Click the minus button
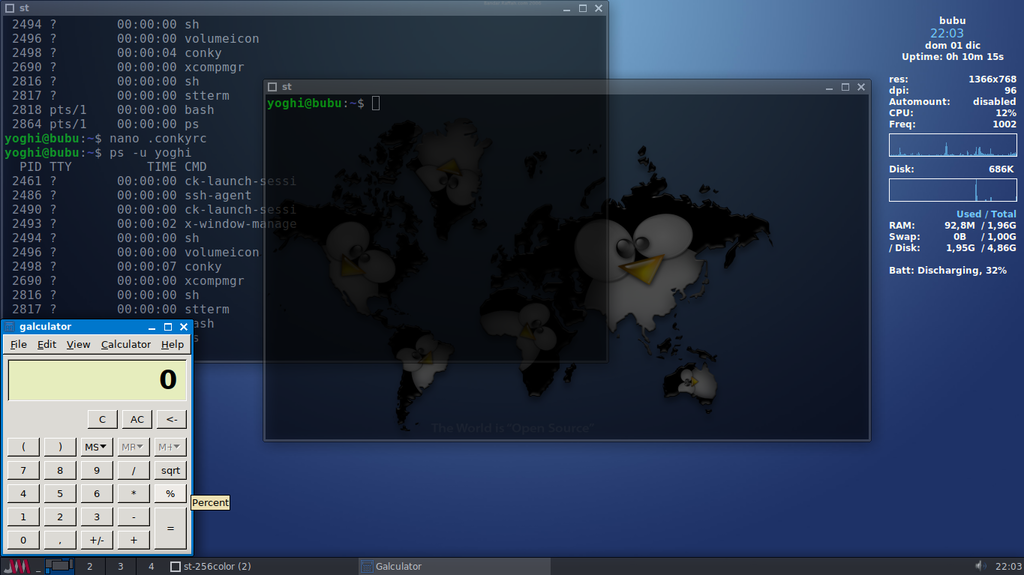This screenshot has height=575, width=1024. 133,517
